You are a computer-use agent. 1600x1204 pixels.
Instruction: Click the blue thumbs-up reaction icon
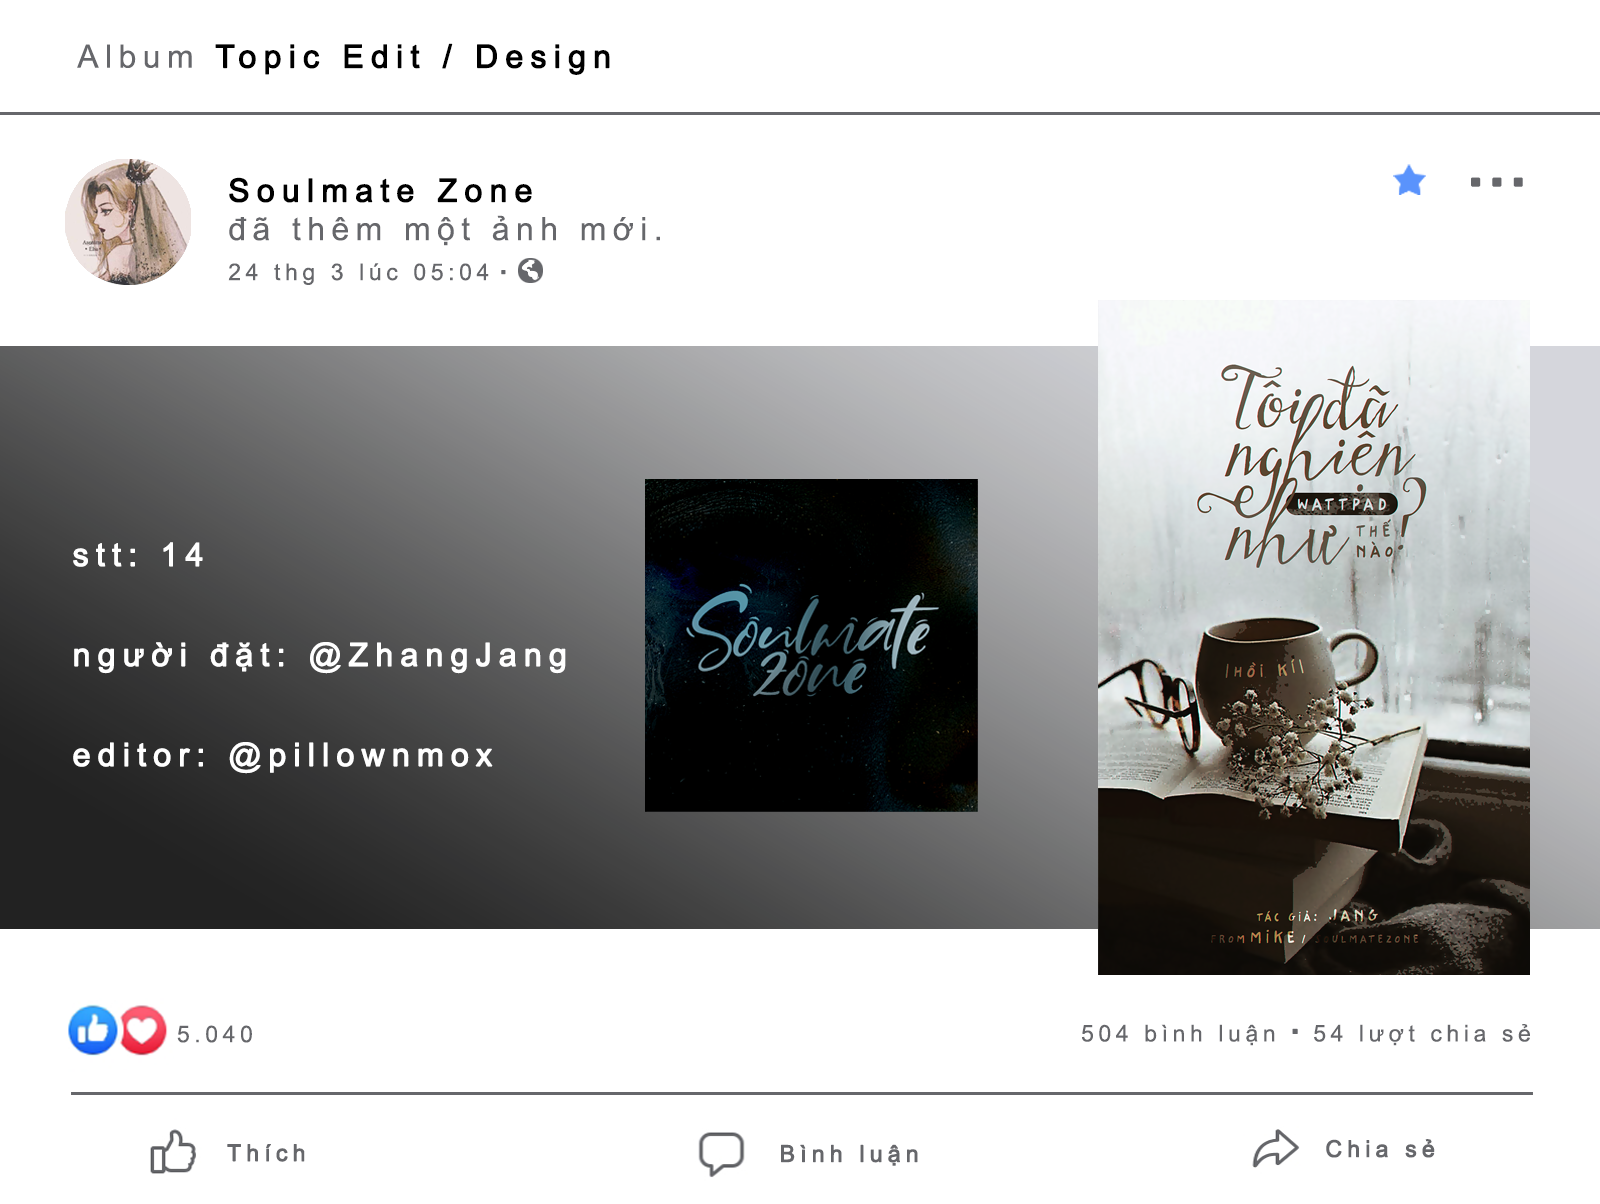[x=93, y=1030]
